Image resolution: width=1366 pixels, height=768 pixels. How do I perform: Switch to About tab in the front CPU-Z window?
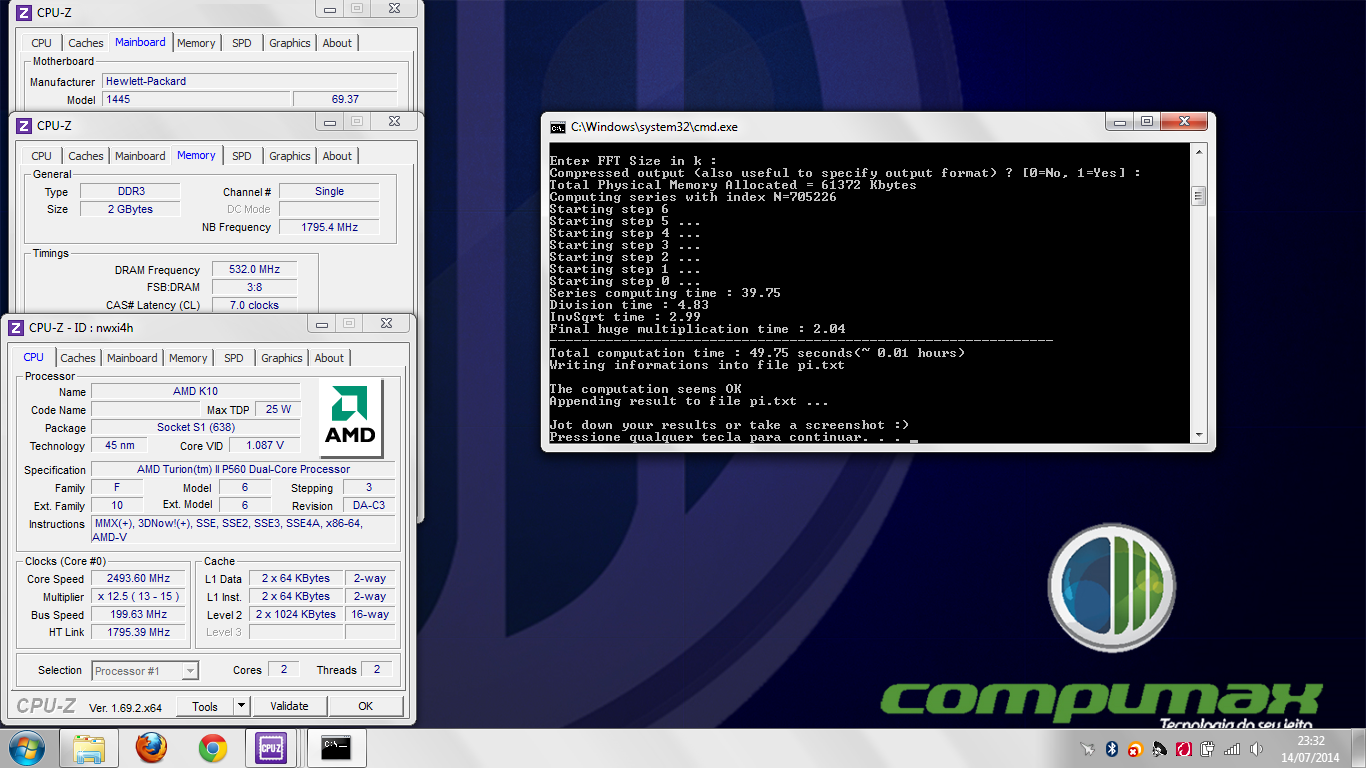tap(329, 358)
